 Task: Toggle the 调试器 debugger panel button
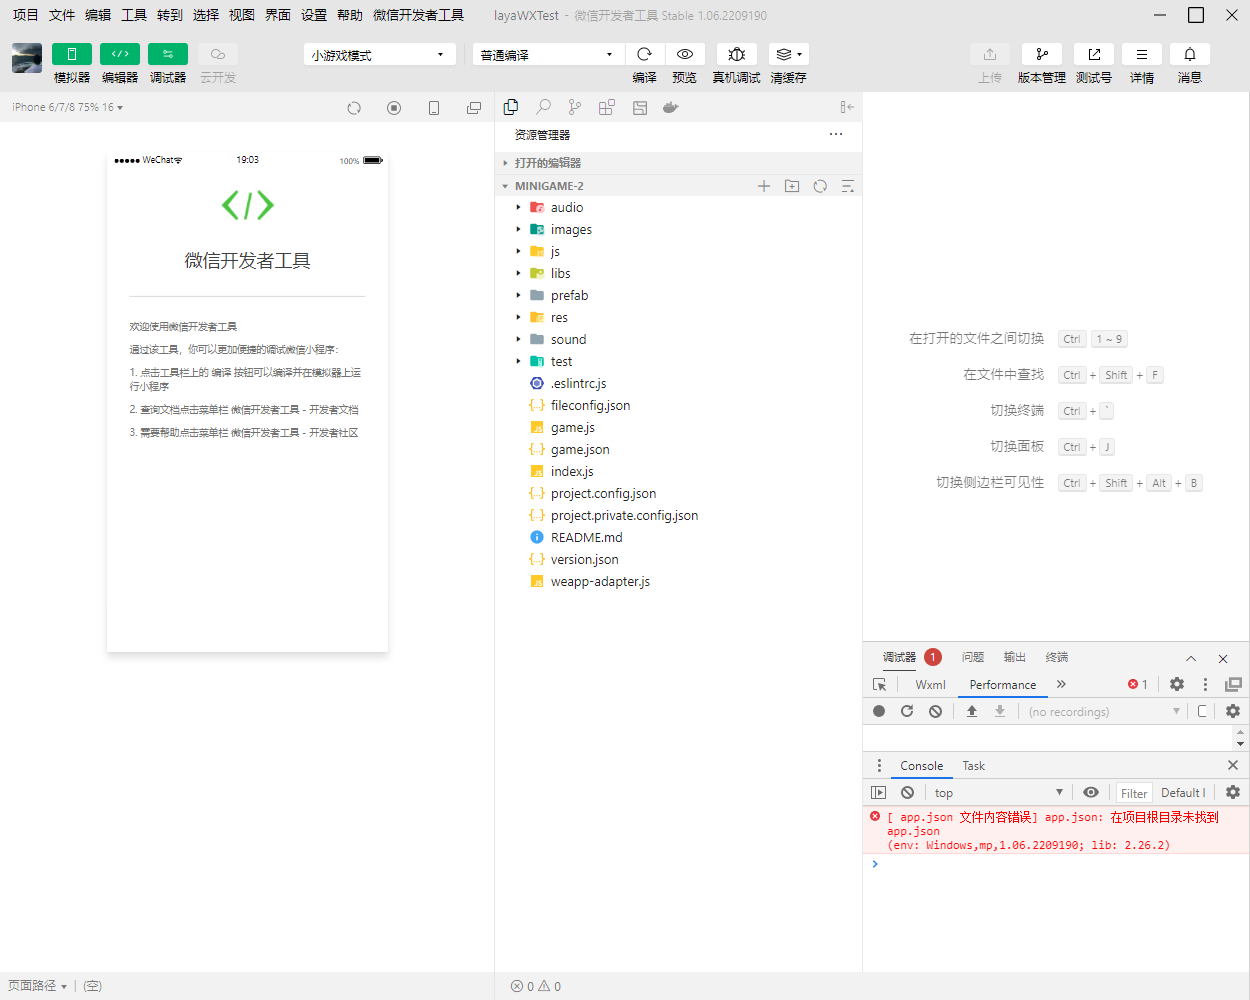coord(168,54)
